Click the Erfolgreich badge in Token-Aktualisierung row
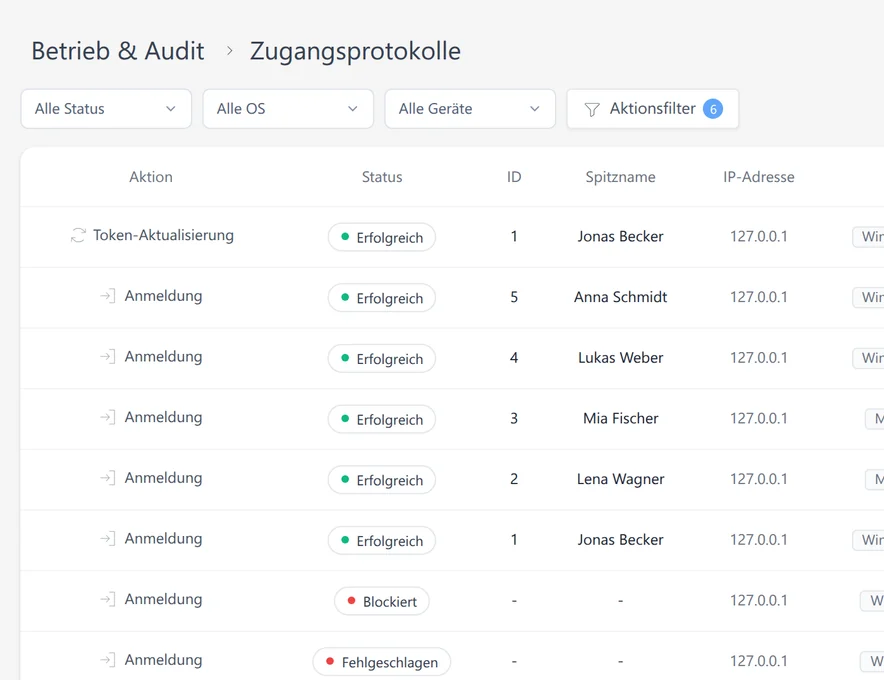The width and height of the screenshot is (884, 680). coord(382,237)
